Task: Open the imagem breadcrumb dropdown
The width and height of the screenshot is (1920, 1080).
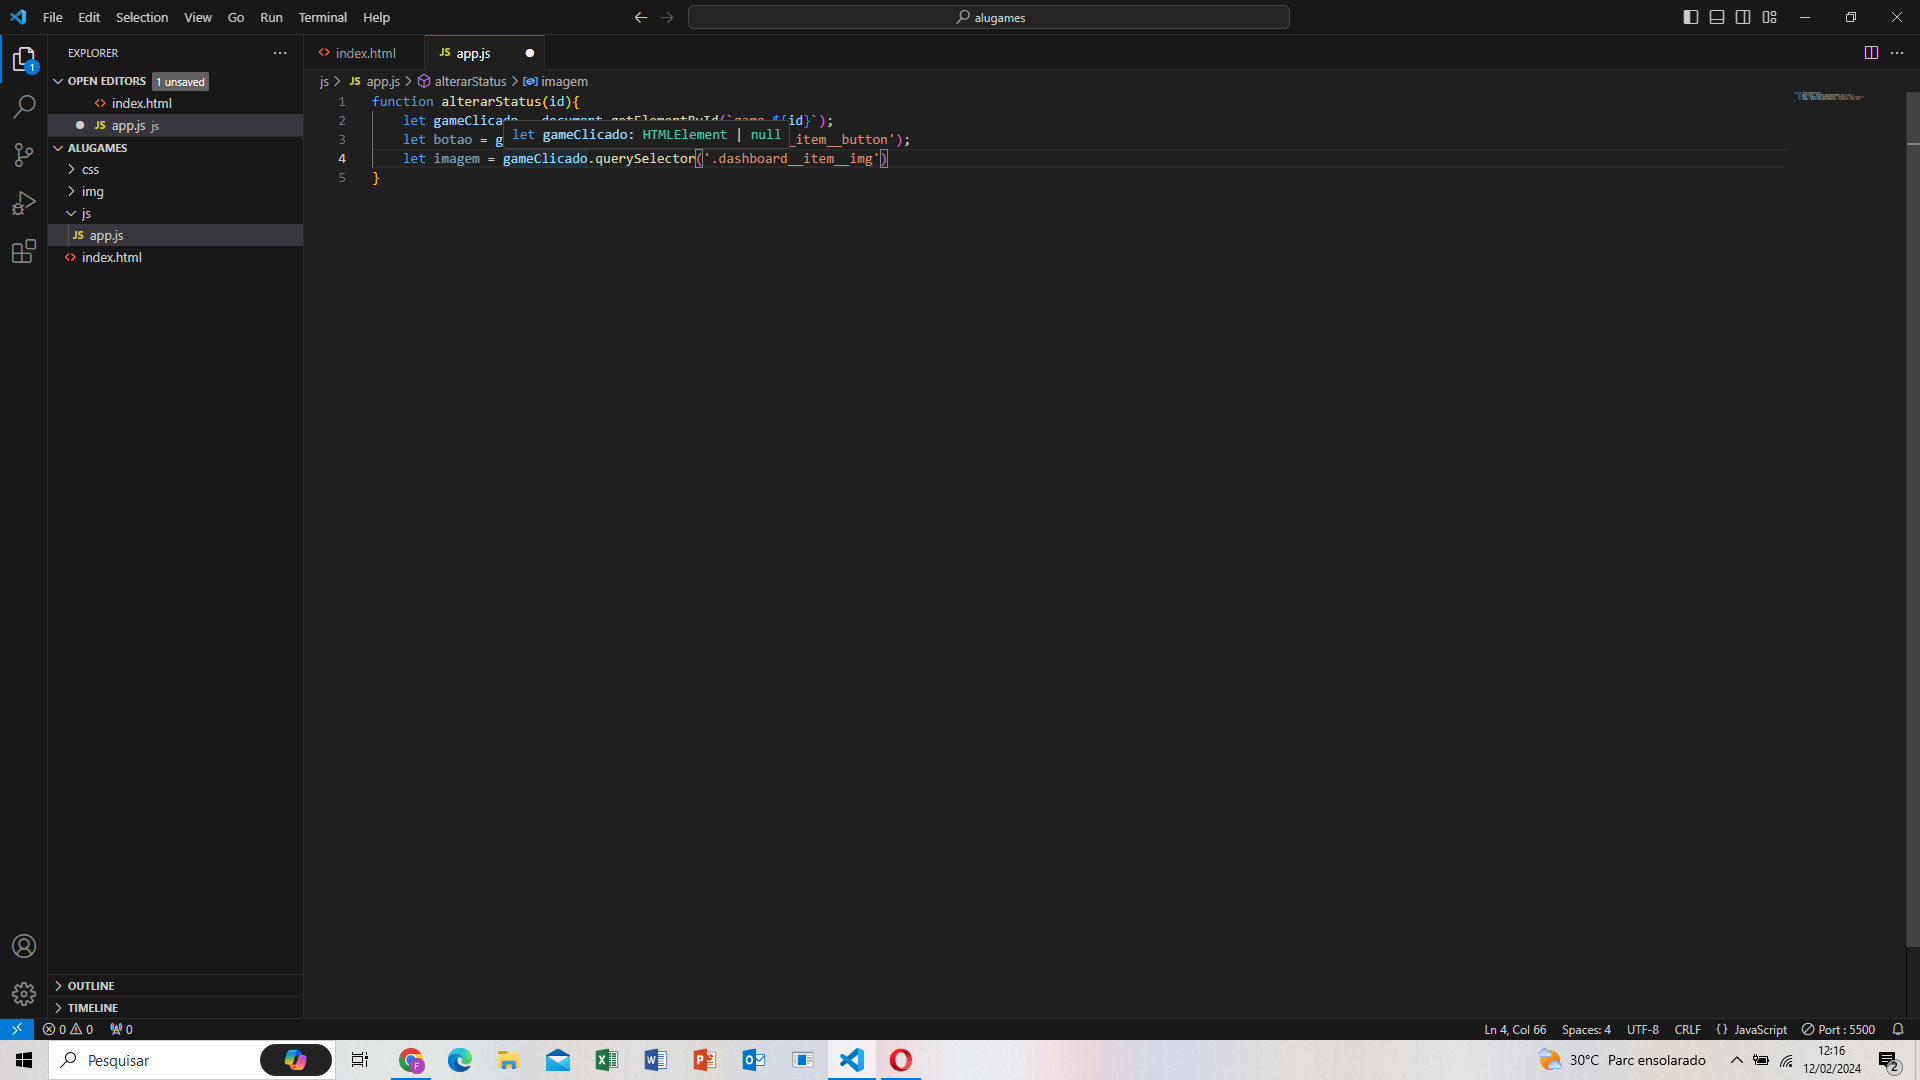Action: click(x=556, y=81)
